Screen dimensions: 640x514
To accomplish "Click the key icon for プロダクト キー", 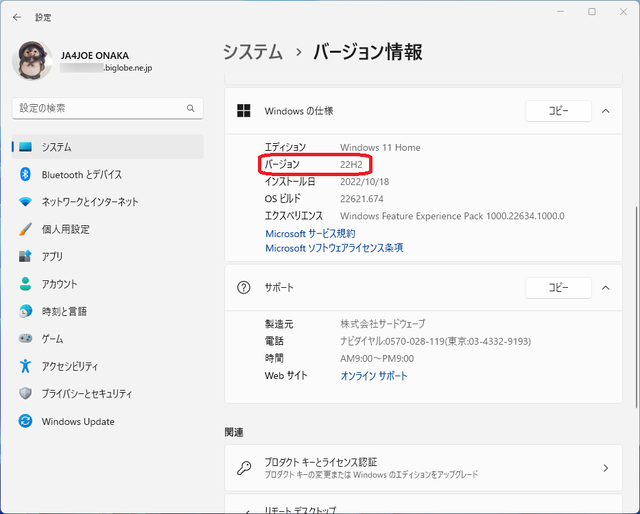I will (244, 468).
